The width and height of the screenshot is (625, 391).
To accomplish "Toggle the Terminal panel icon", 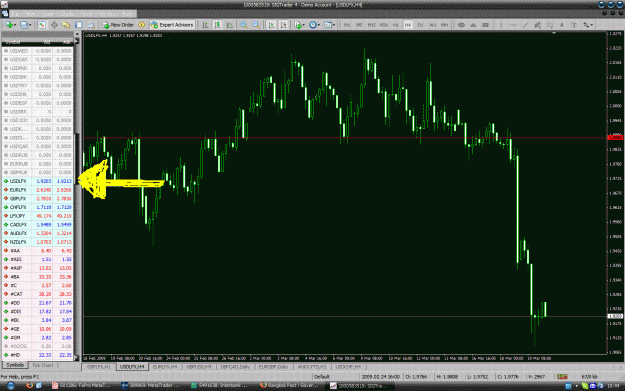I will pos(79,25).
